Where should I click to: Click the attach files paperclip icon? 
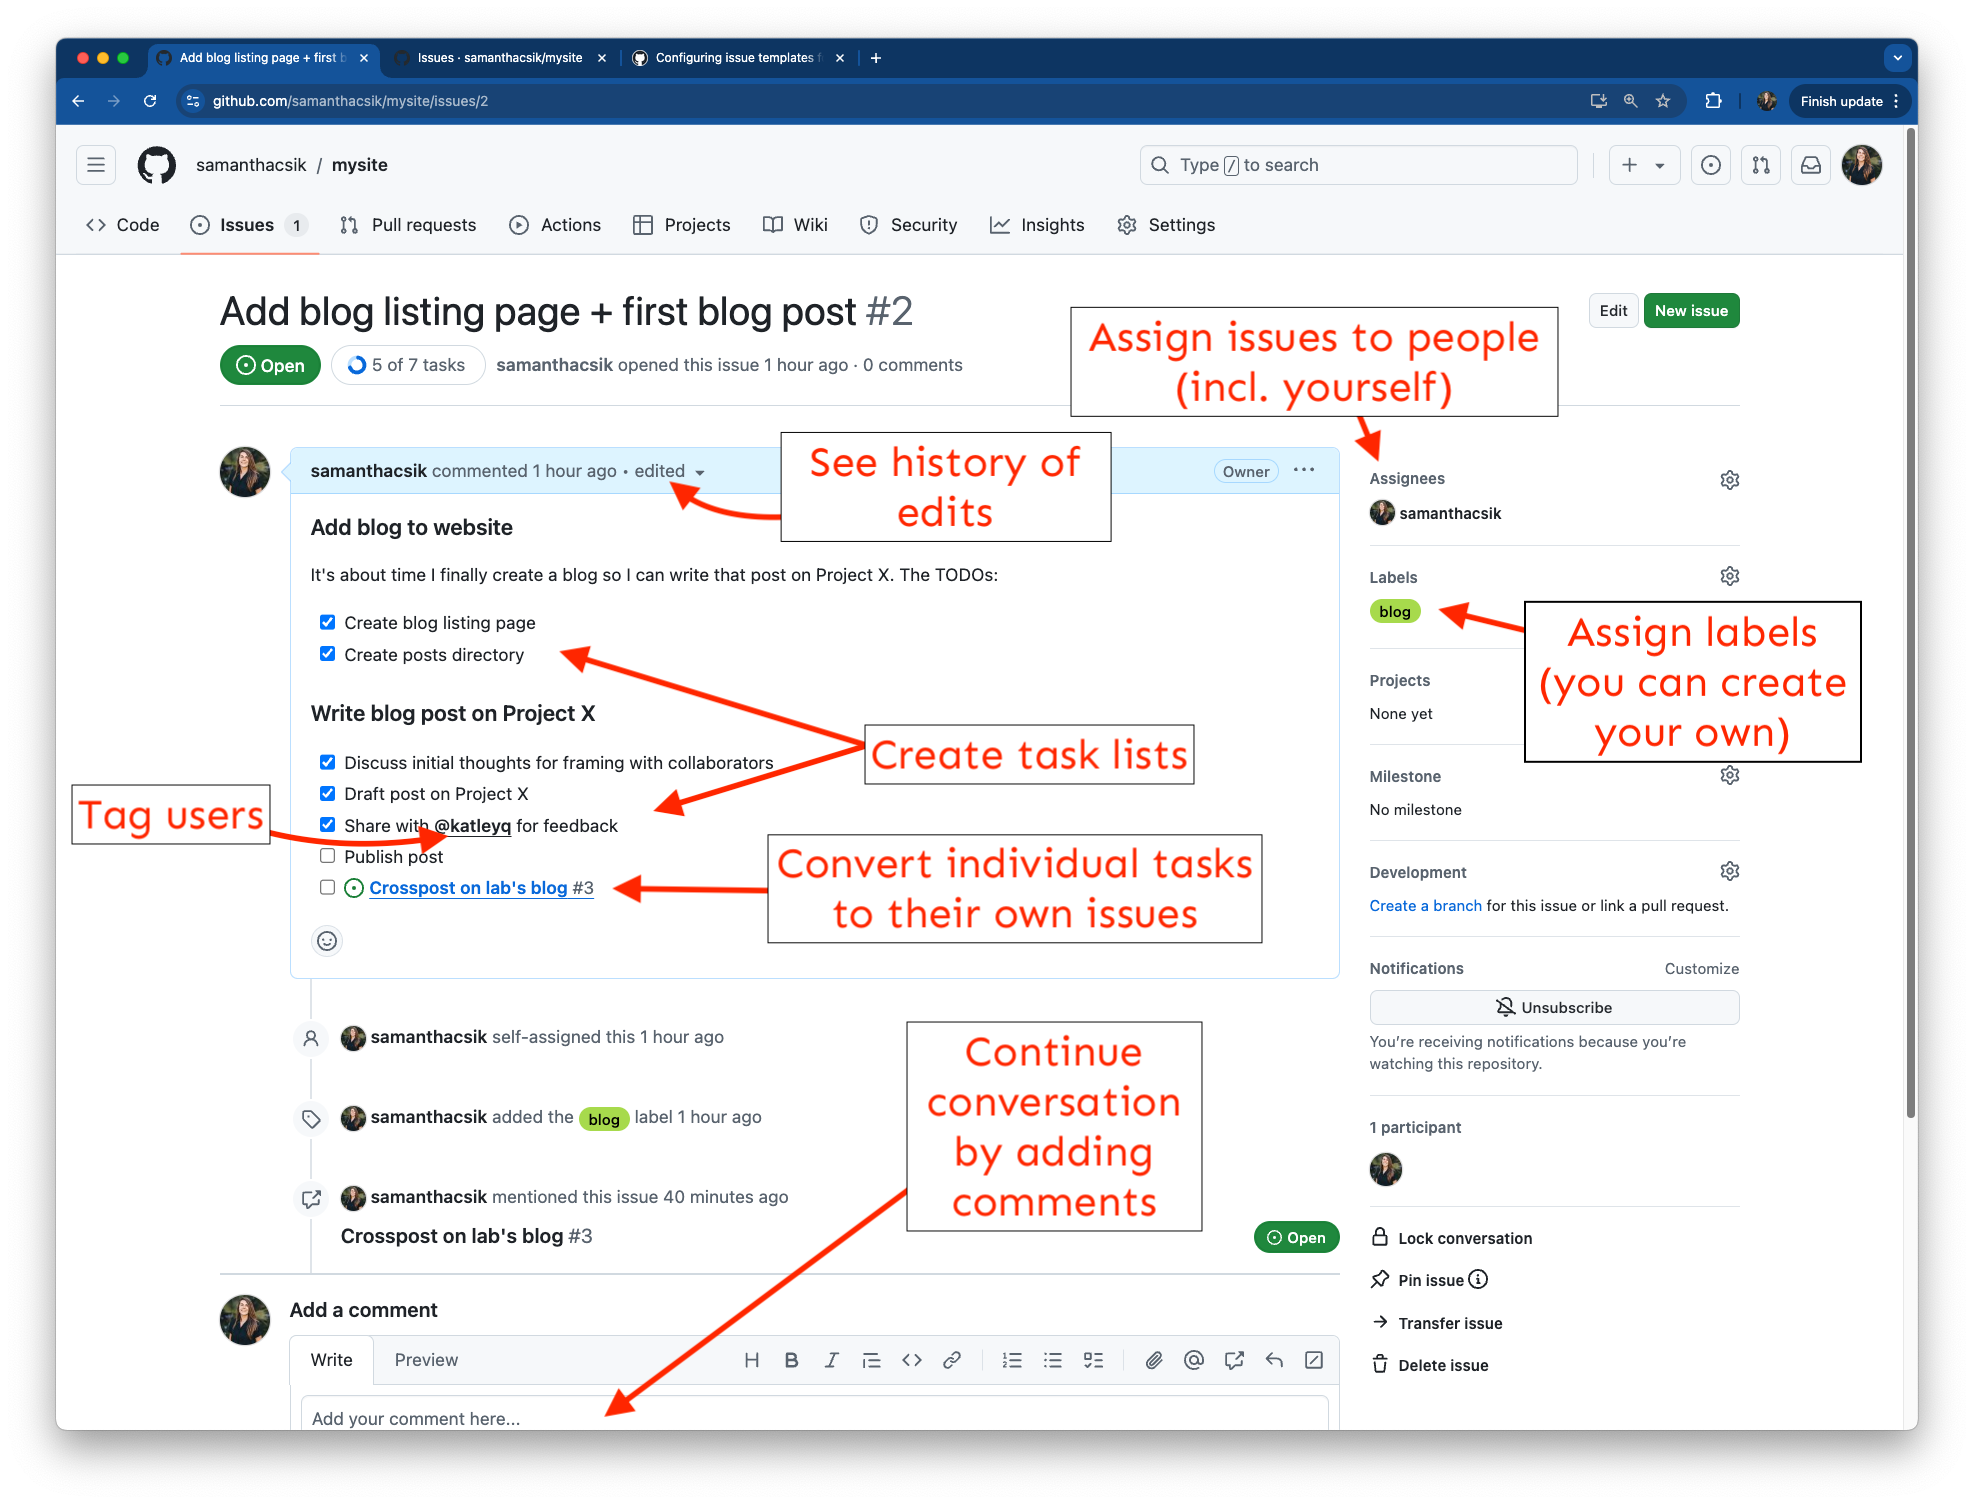tap(1153, 1360)
